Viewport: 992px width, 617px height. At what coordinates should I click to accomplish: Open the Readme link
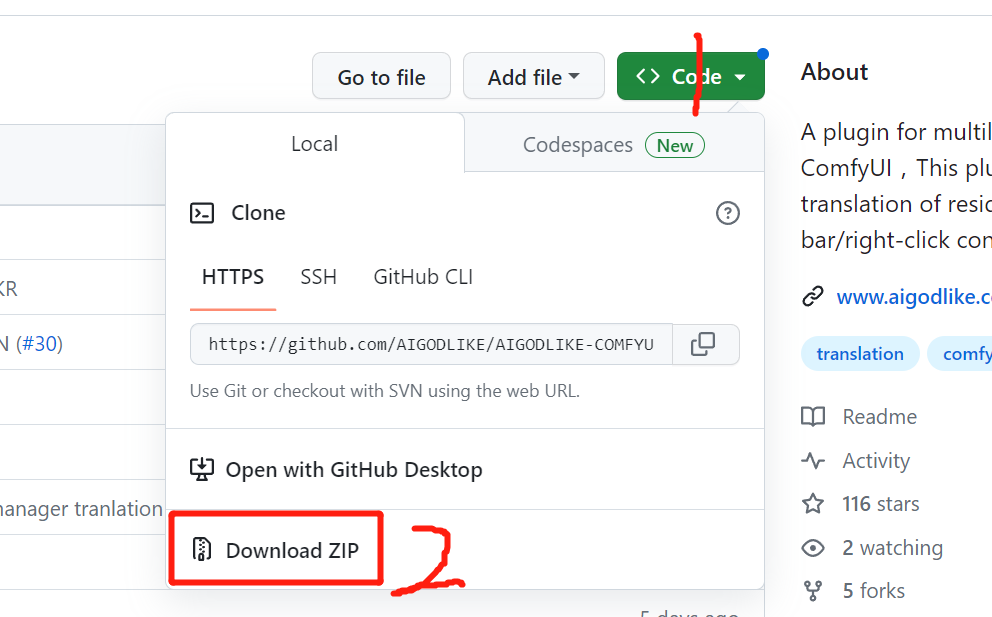coord(879,416)
